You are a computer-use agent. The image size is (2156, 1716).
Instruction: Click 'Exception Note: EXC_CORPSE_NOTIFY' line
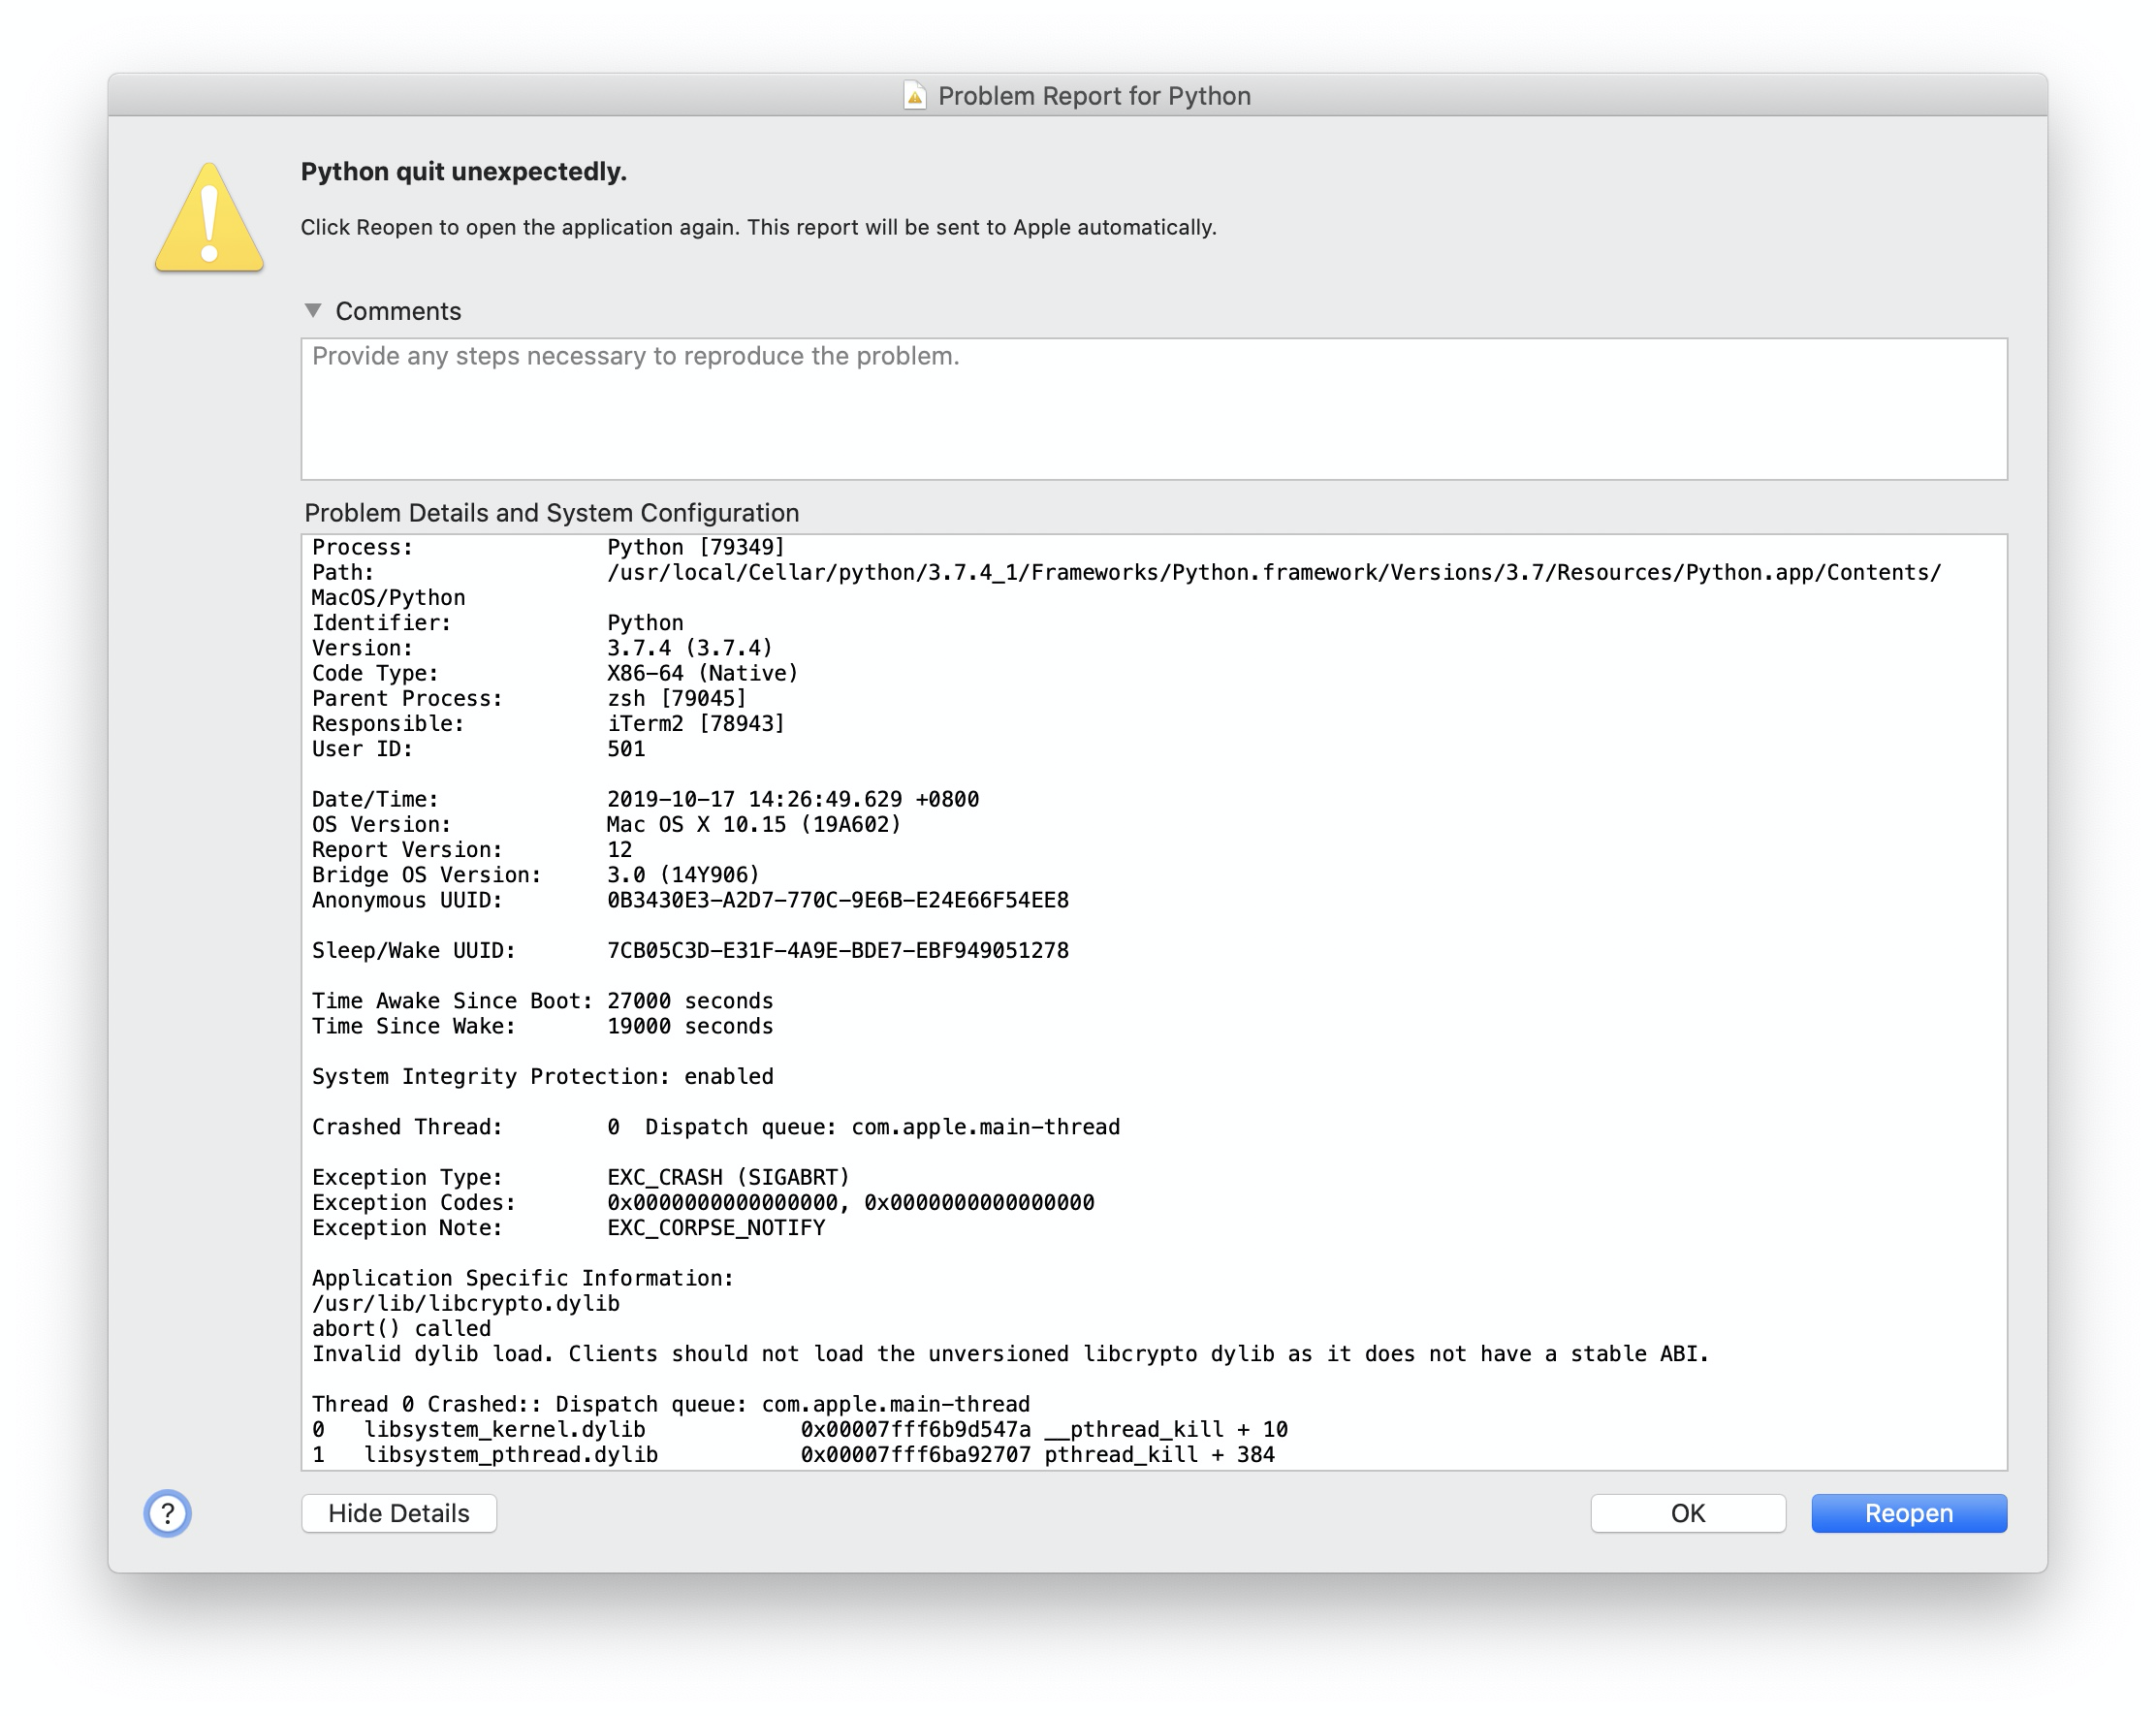click(568, 1227)
